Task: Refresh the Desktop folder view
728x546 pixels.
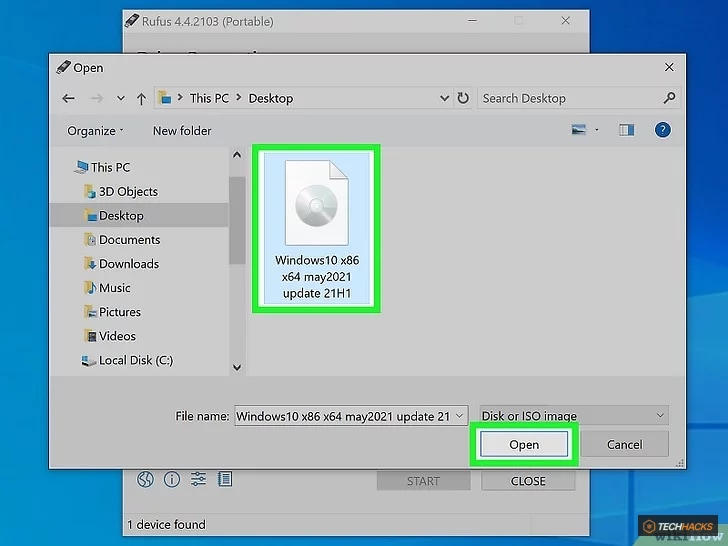Action: [x=463, y=98]
